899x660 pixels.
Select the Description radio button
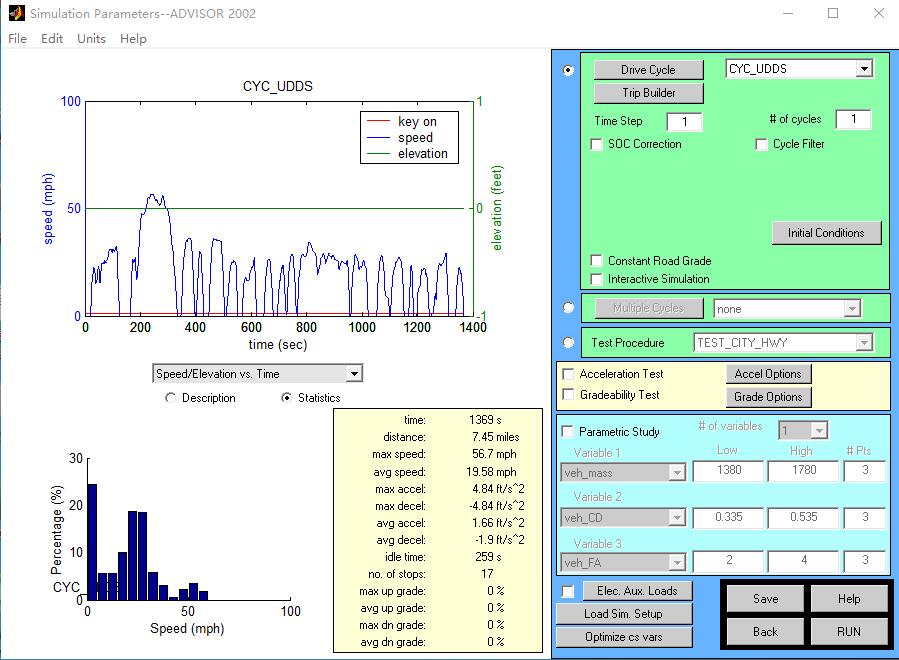(170, 398)
